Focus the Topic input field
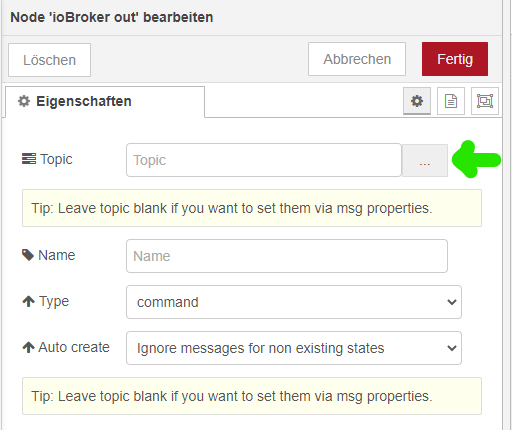This screenshot has width=512, height=430. pos(264,160)
